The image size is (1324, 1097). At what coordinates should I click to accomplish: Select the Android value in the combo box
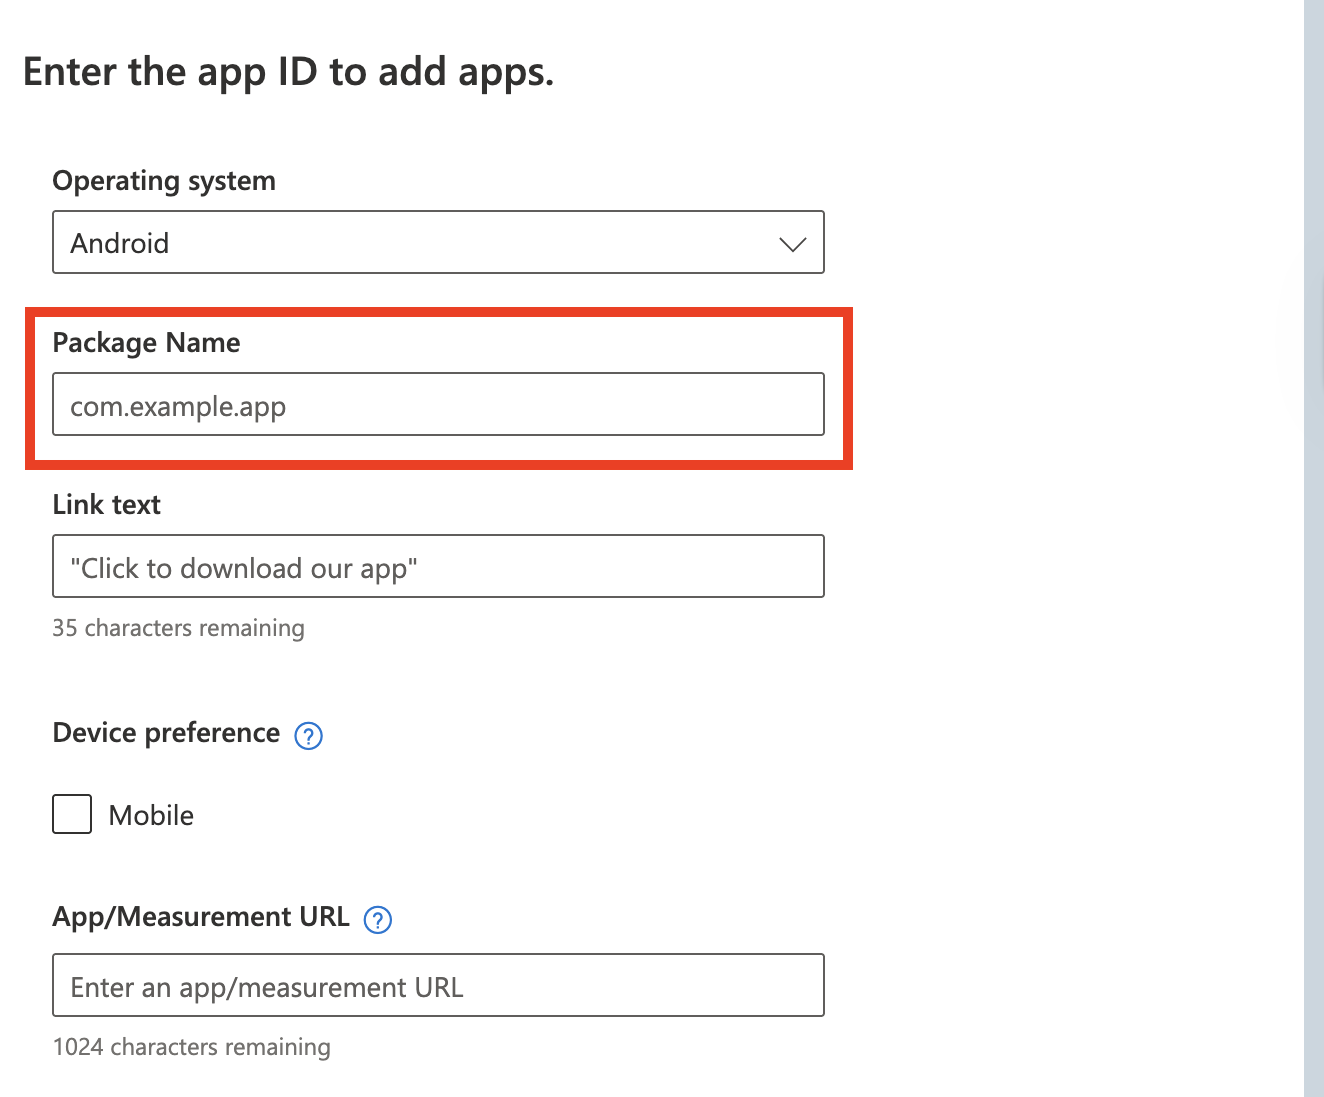(120, 243)
